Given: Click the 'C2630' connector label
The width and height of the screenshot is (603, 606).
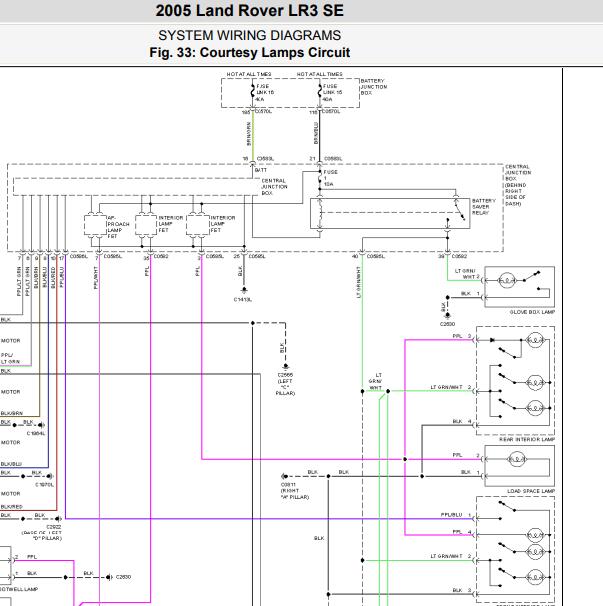Looking at the screenshot, I should [x=123, y=577].
